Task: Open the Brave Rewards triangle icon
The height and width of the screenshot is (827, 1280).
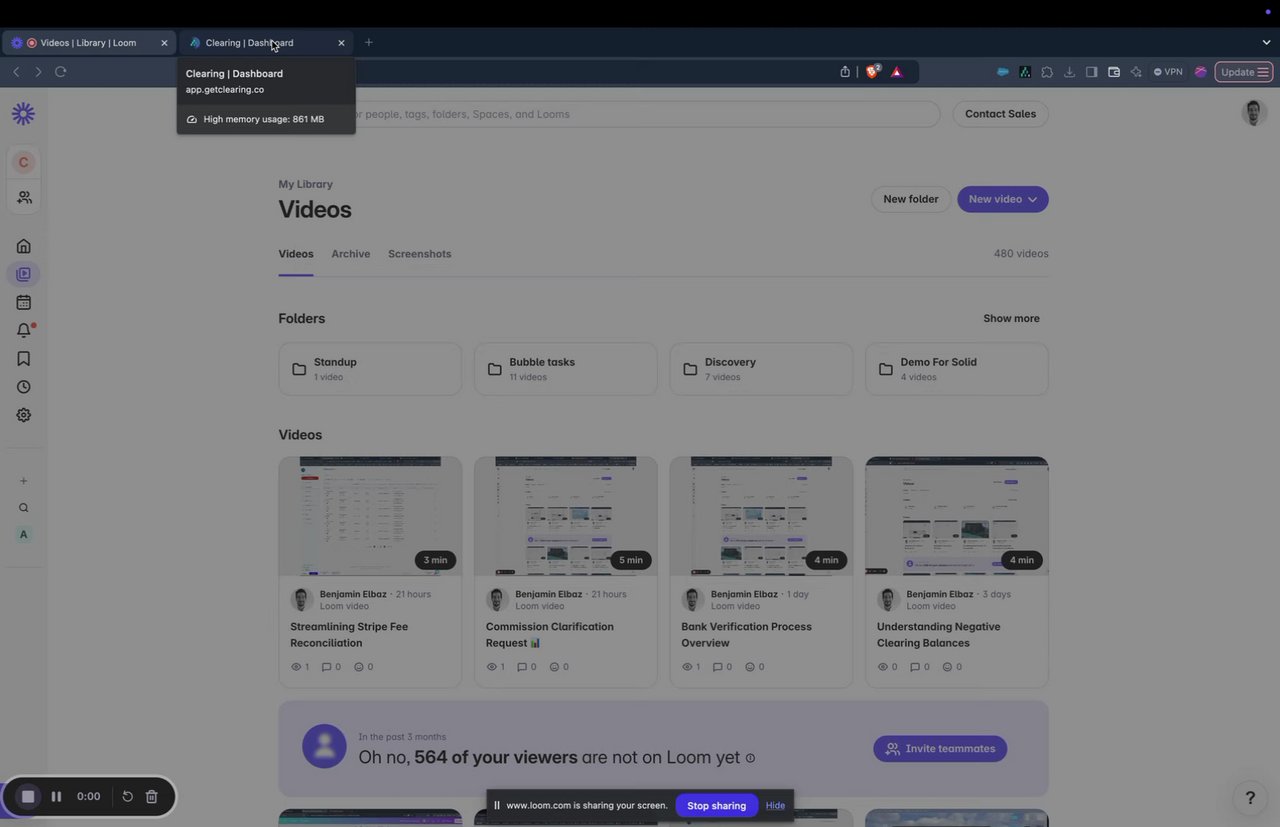Action: click(x=896, y=72)
